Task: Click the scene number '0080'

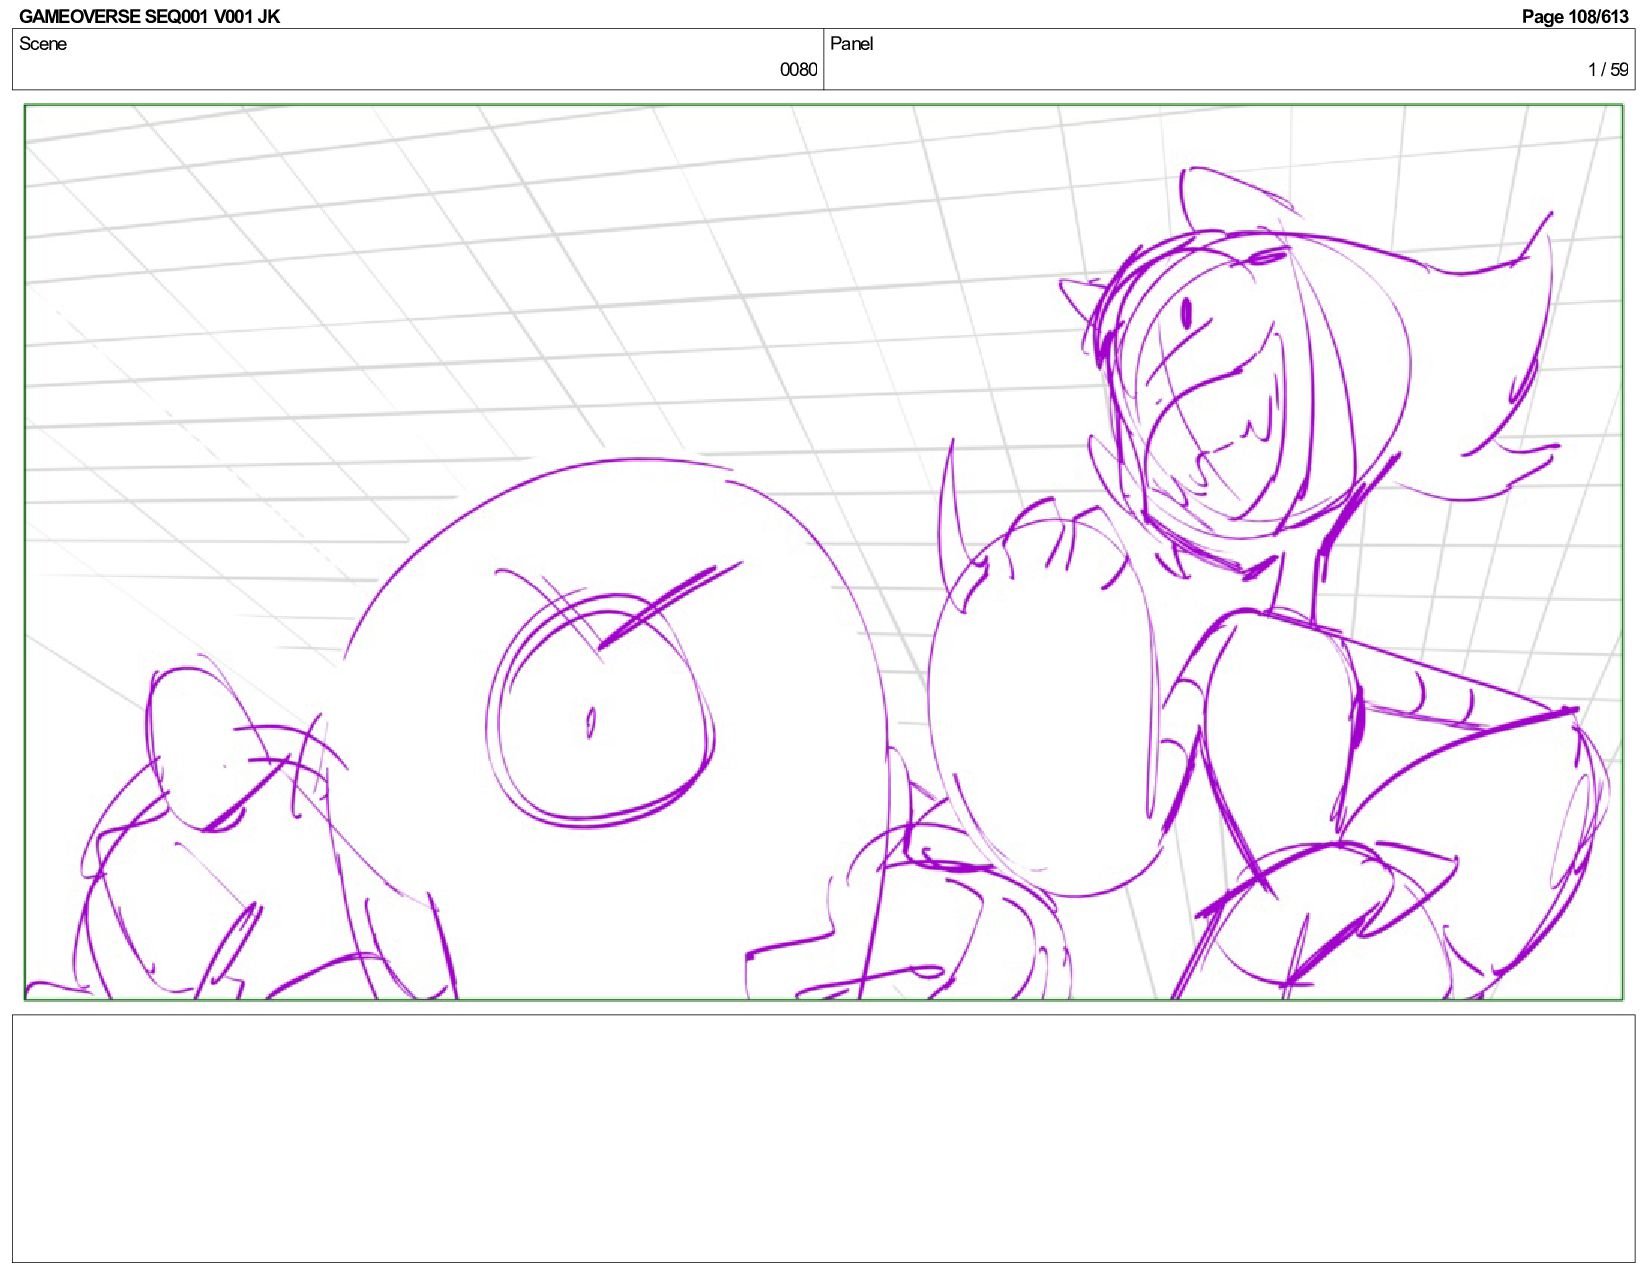Action: point(798,70)
